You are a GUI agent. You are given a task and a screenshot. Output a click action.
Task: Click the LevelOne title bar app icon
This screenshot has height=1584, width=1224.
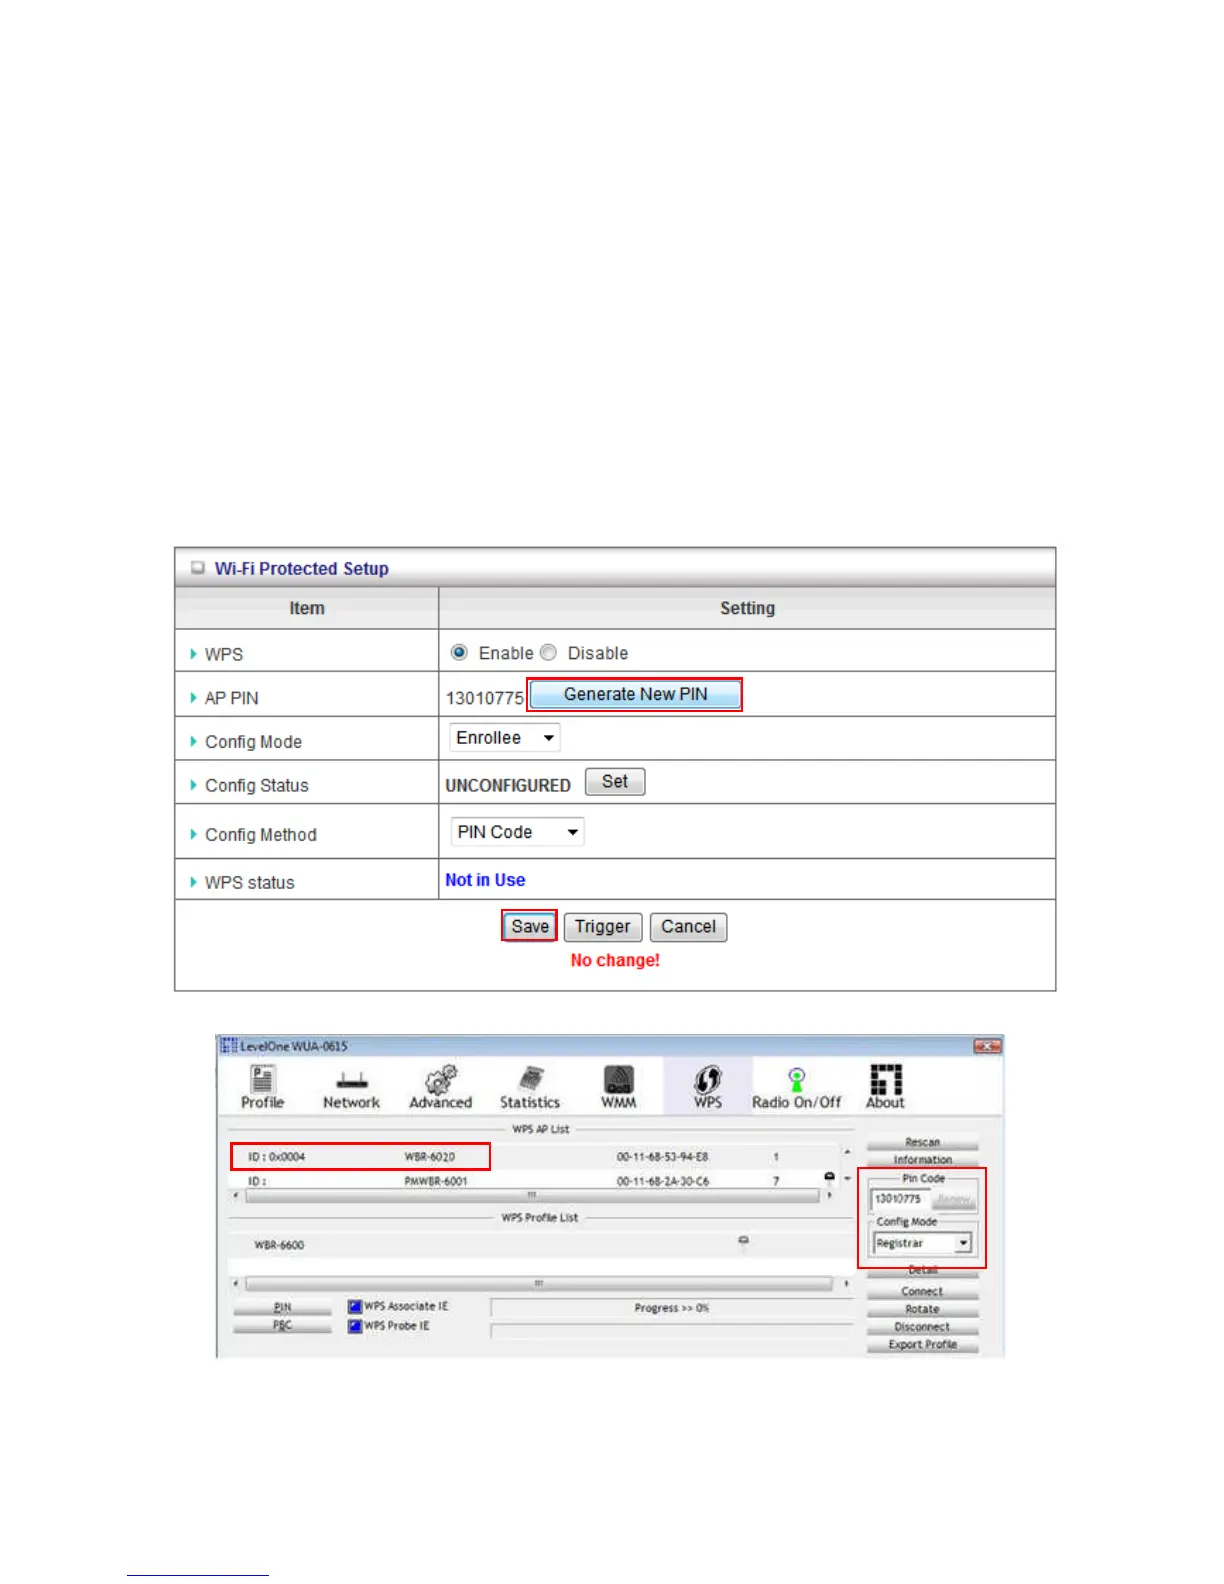pyautogui.click(x=228, y=1046)
